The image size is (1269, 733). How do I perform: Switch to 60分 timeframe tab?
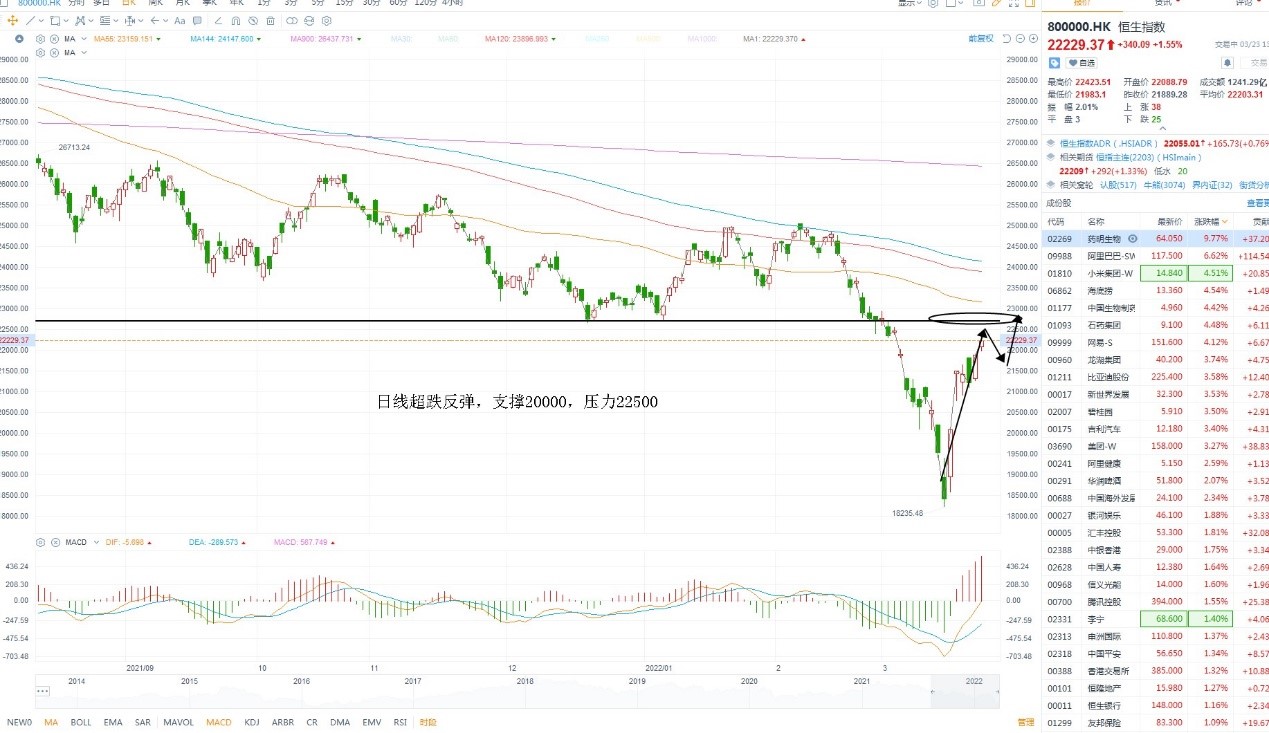pyautogui.click(x=399, y=4)
